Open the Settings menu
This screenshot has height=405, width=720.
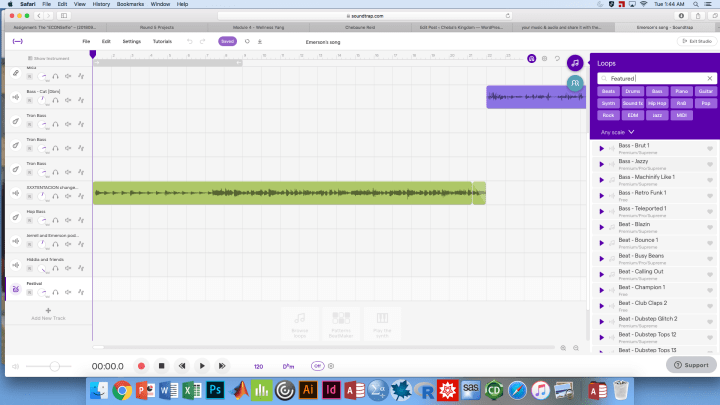coord(131,41)
